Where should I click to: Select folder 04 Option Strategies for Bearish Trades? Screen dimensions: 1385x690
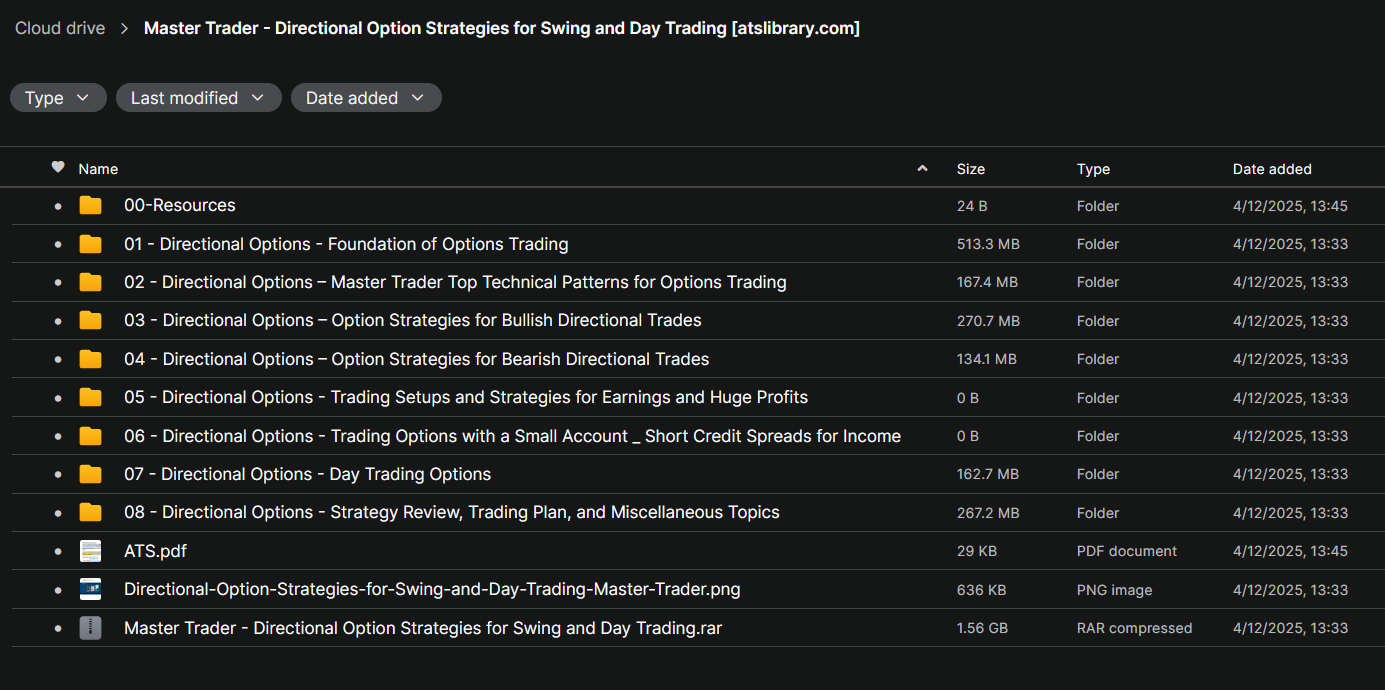tap(417, 359)
